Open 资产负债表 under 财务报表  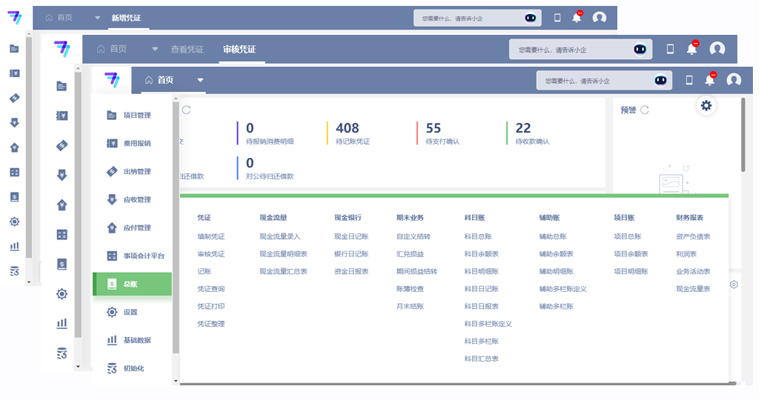point(693,237)
